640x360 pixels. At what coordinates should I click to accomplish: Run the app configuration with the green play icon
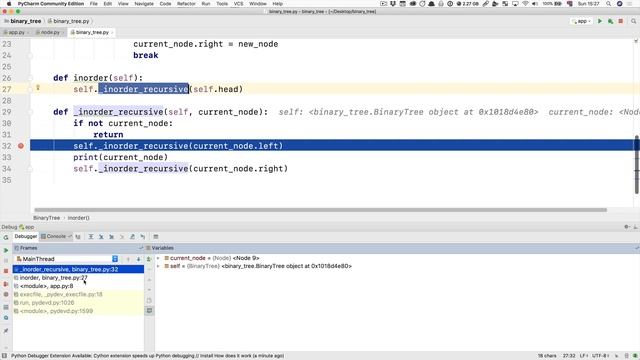point(600,21)
